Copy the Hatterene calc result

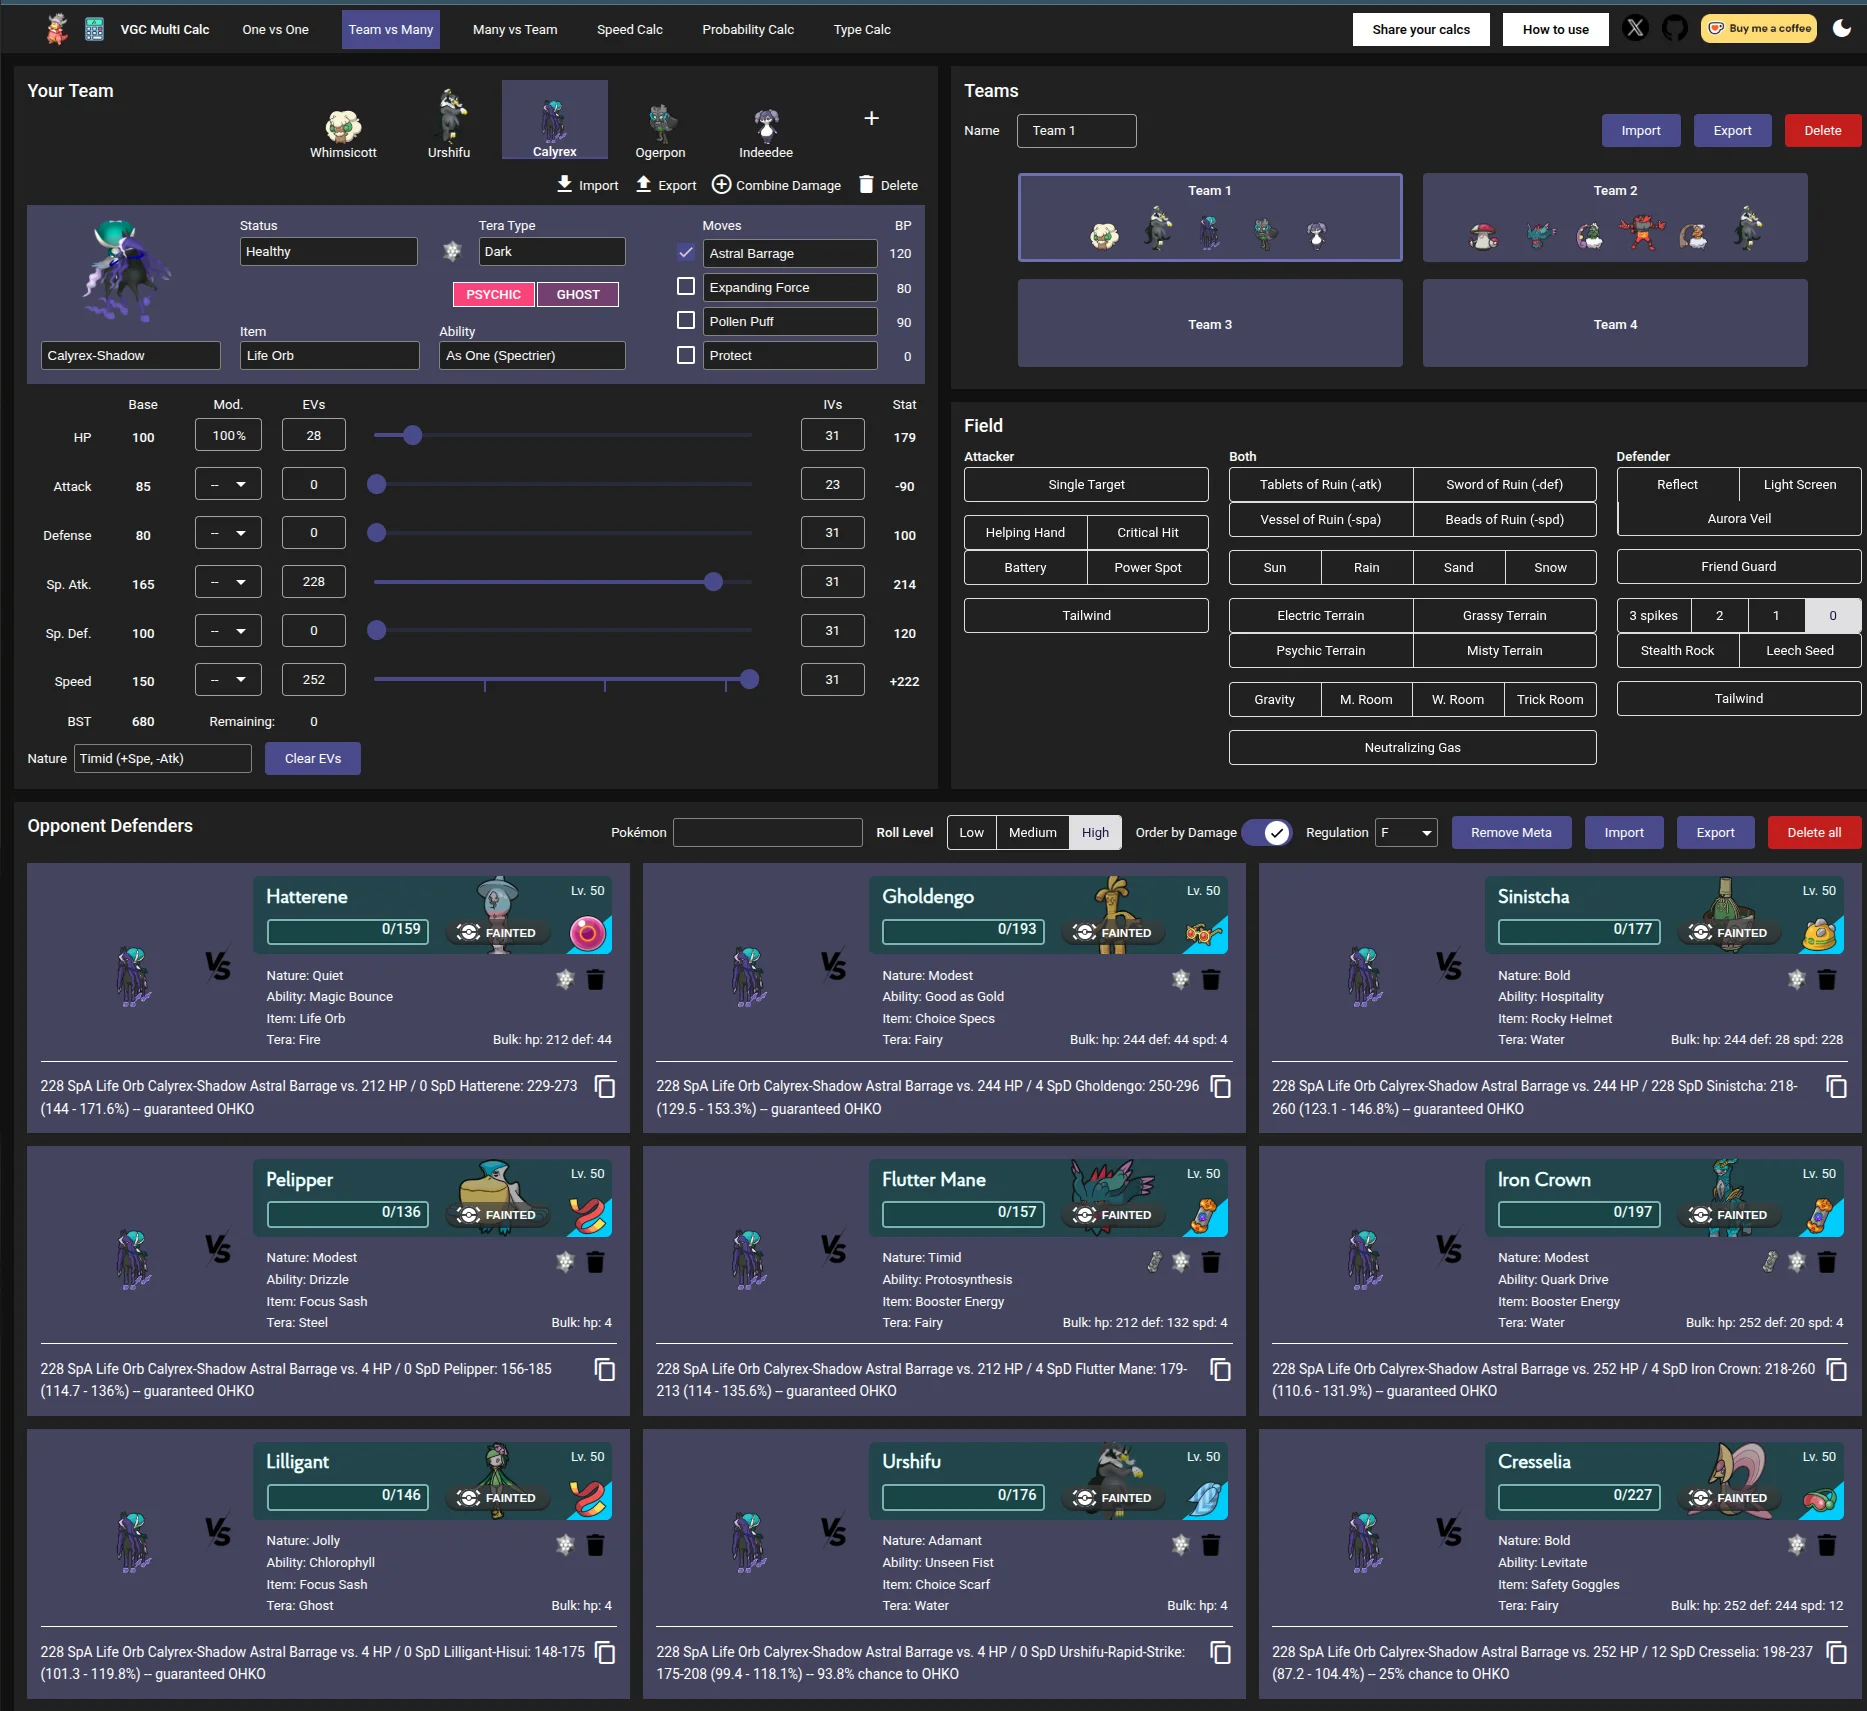click(605, 1086)
